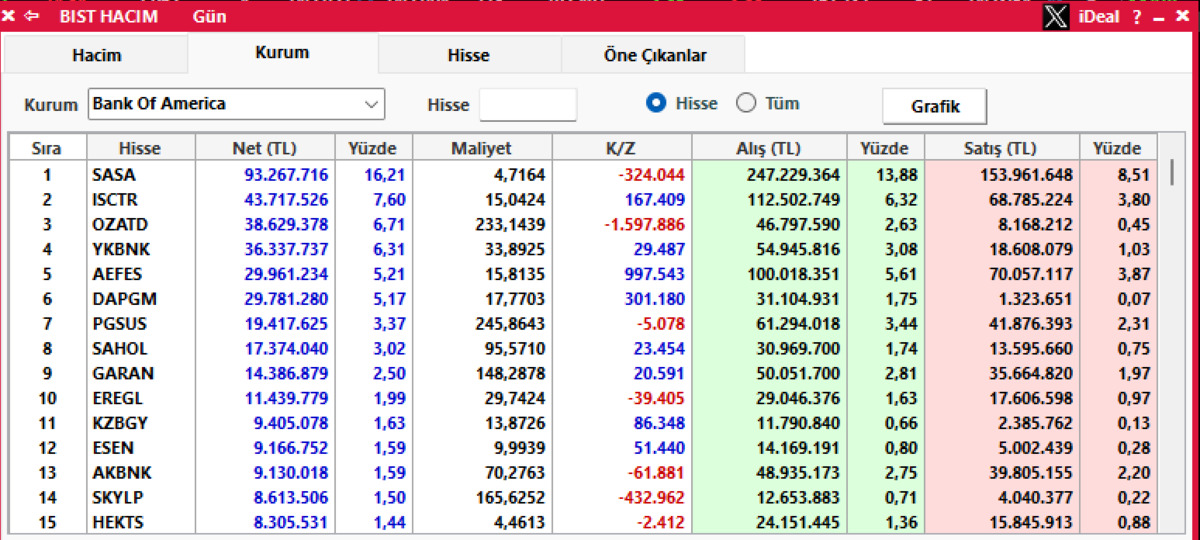Open the Bank Of America combo box
Screen dimensions: 1200x540
point(236,104)
